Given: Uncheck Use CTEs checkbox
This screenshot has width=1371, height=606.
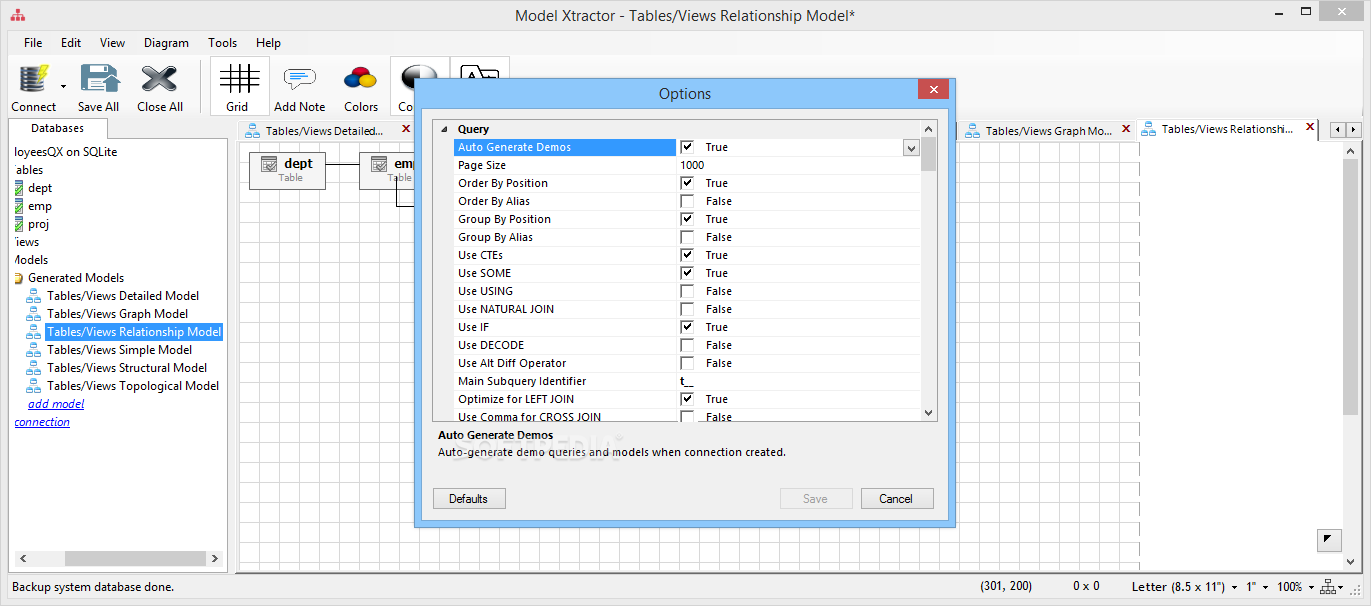Looking at the screenshot, I should [687, 255].
